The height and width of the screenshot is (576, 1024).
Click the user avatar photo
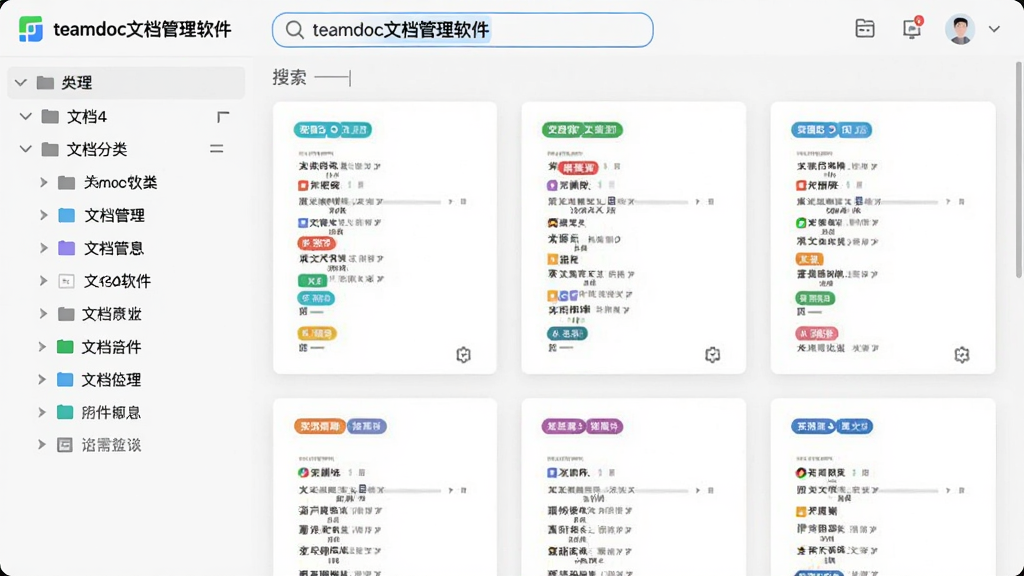pyautogui.click(x=960, y=29)
